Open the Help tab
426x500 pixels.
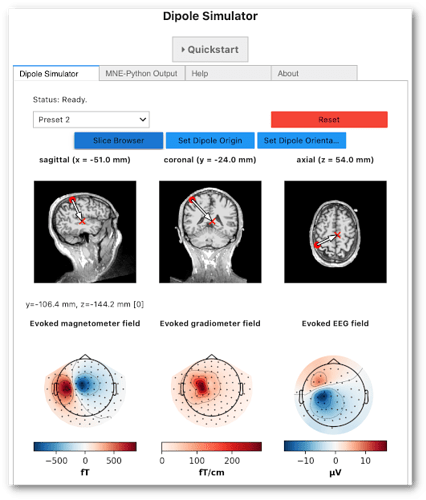228,73
